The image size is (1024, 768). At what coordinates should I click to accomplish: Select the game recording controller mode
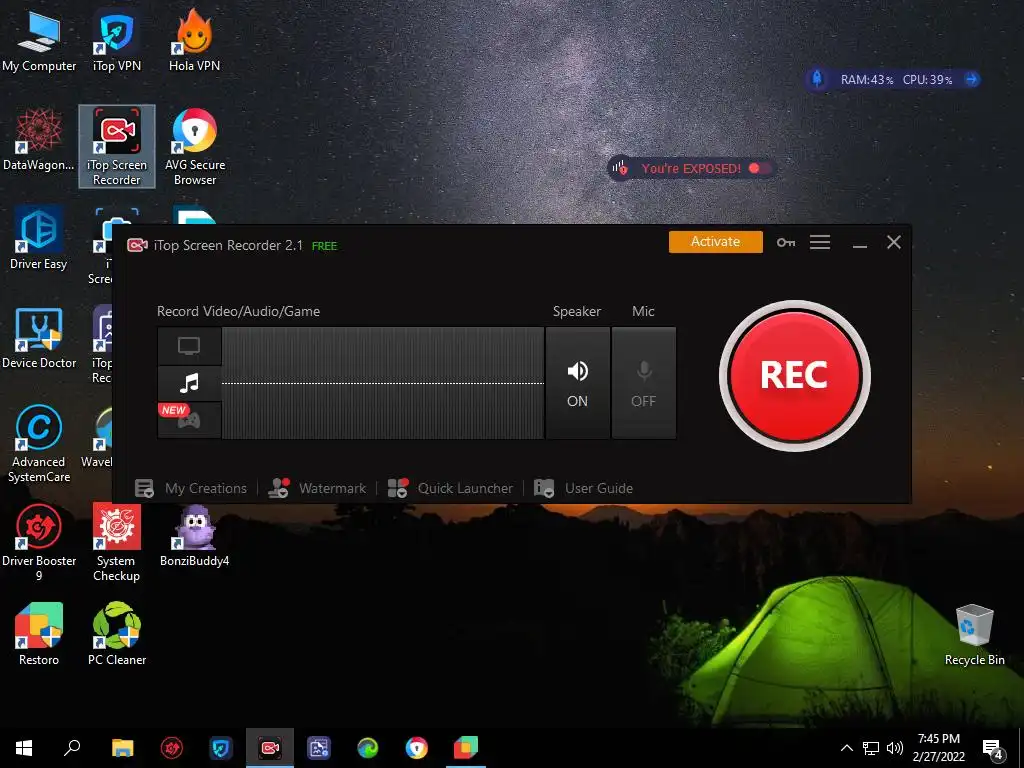click(x=189, y=421)
